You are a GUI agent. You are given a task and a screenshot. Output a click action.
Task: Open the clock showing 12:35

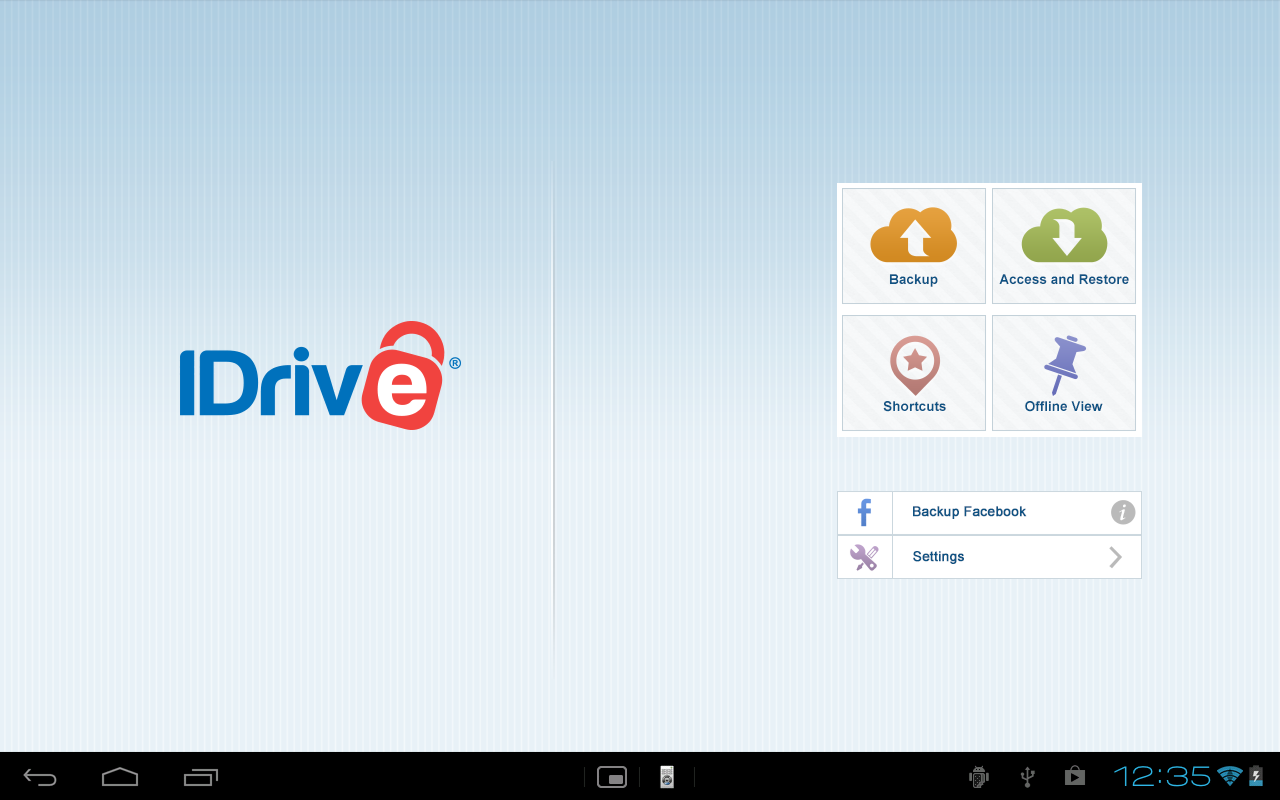[x=1162, y=777]
